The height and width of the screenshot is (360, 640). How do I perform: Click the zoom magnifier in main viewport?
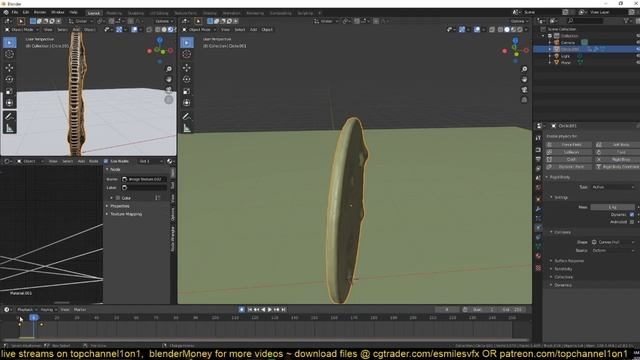click(x=524, y=69)
